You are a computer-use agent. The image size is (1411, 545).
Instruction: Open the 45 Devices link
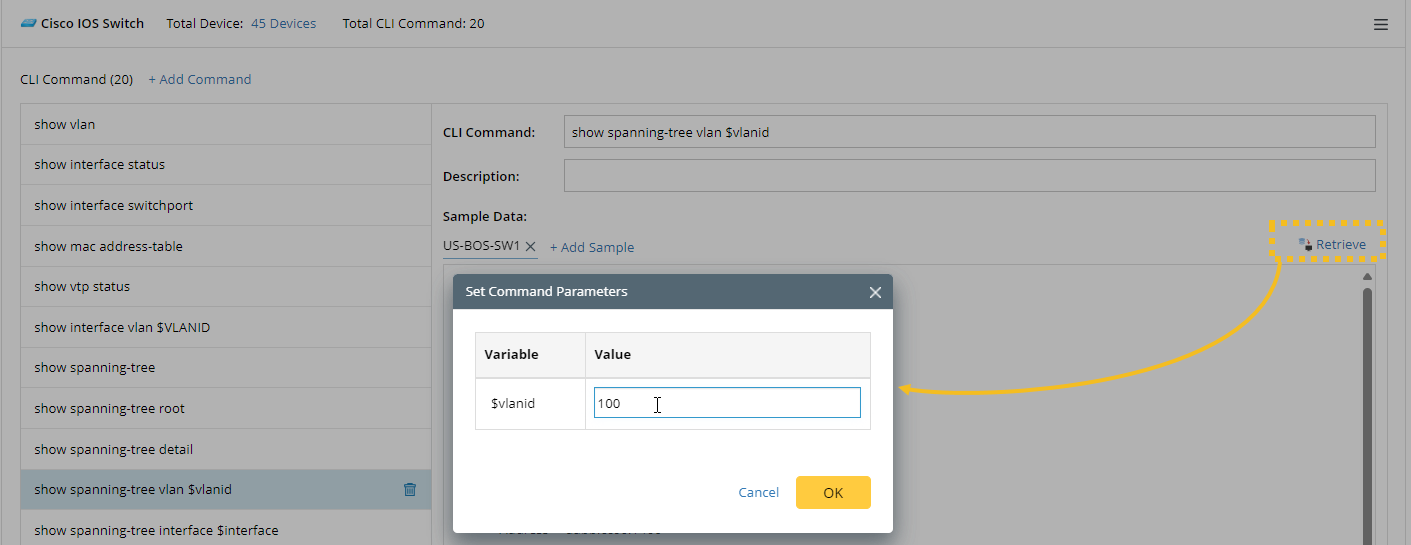pos(283,23)
